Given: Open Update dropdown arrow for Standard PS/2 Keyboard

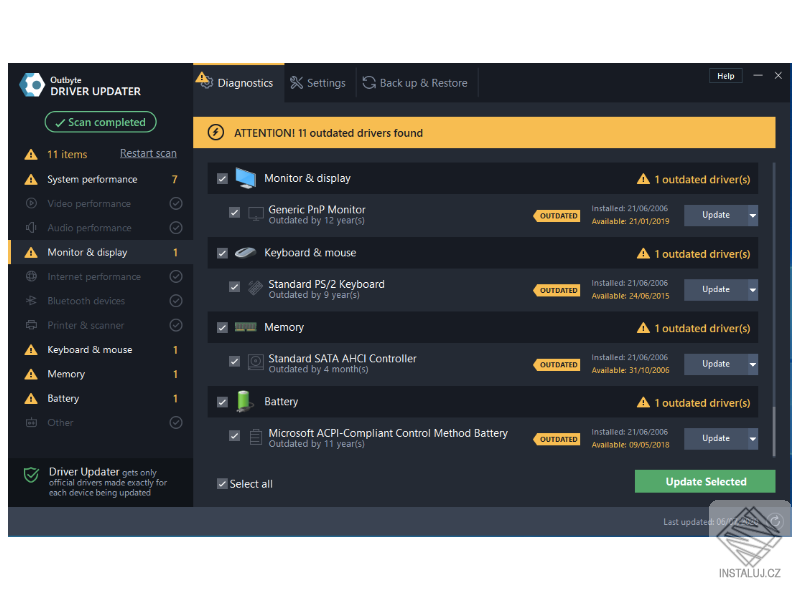Looking at the screenshot, I should point(753,290).
